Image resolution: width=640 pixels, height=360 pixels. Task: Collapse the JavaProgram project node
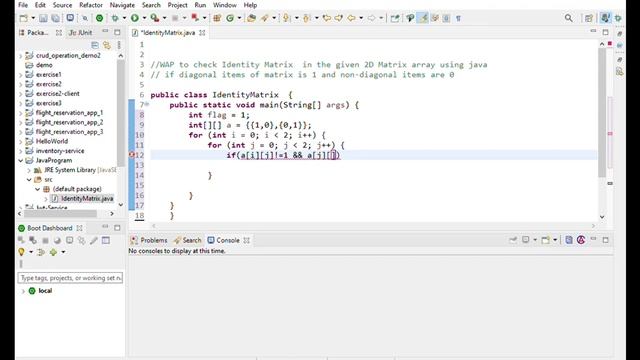21,160
